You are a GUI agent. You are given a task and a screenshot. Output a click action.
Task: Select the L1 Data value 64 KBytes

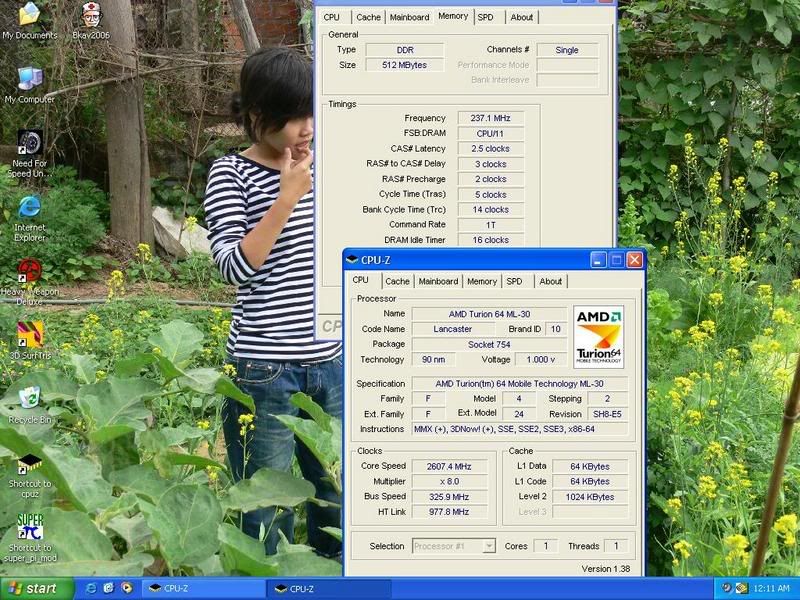(x=590, y=466)
